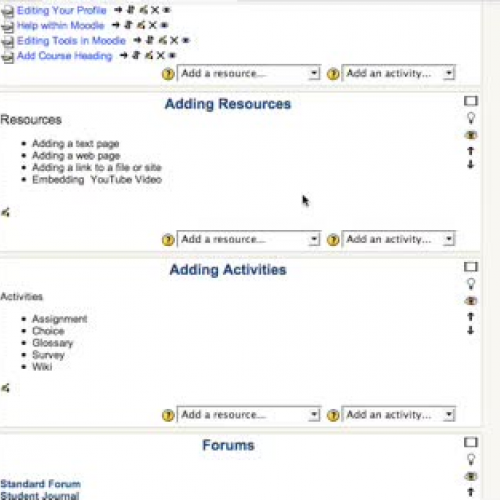This screenshot has height=500, width=500.
Task: Move Adding Activities topic down
Action: 471,330
